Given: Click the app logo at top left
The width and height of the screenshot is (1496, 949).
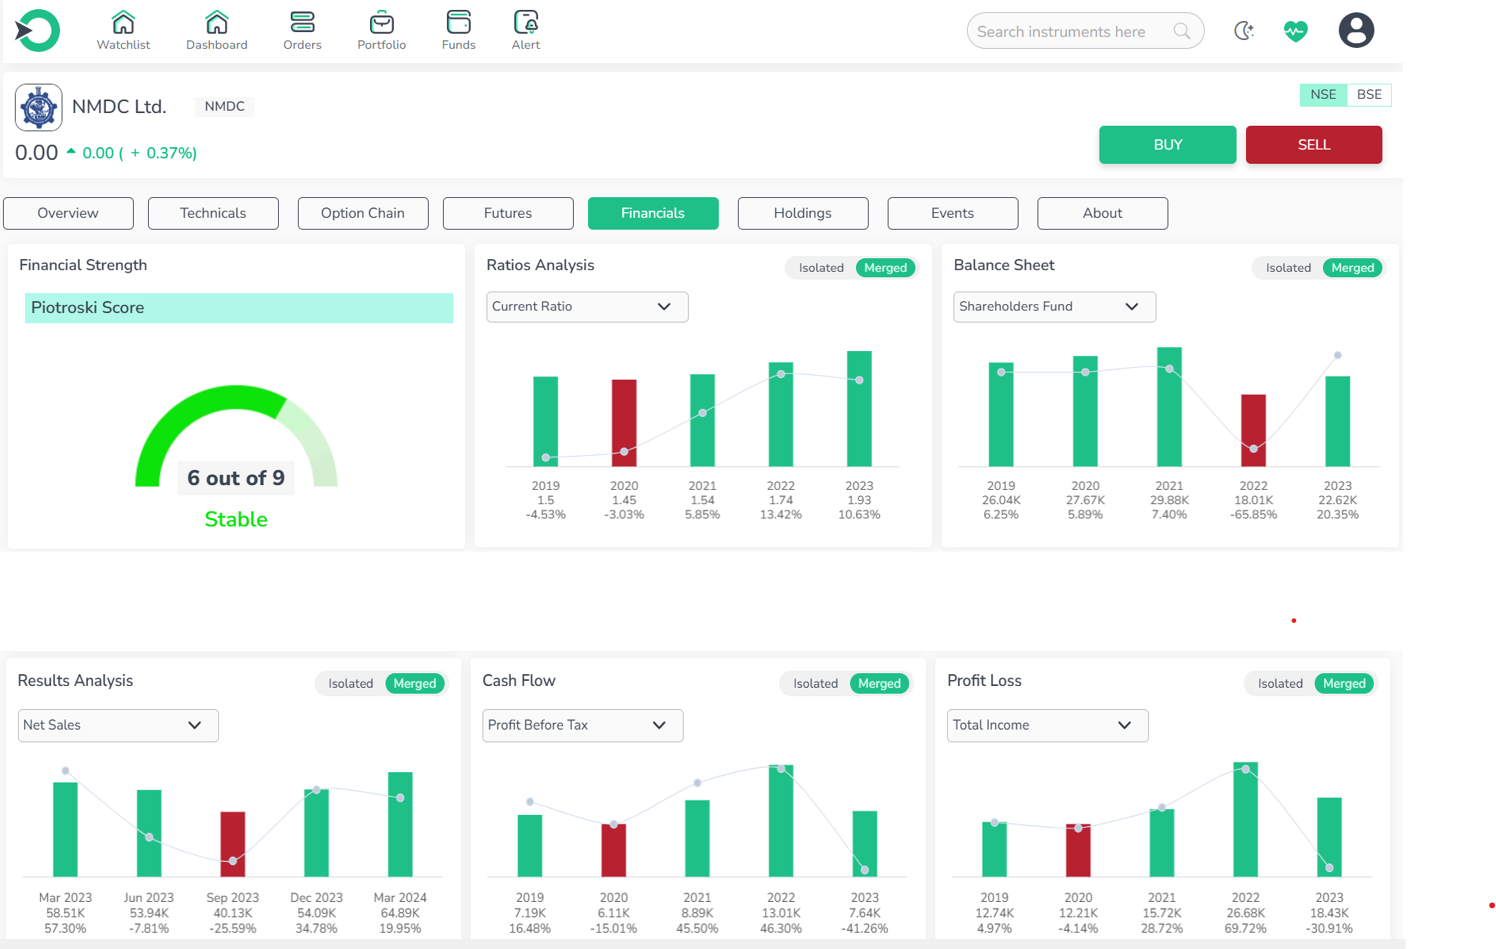Looking at the screenshot, I should [37, 31].
